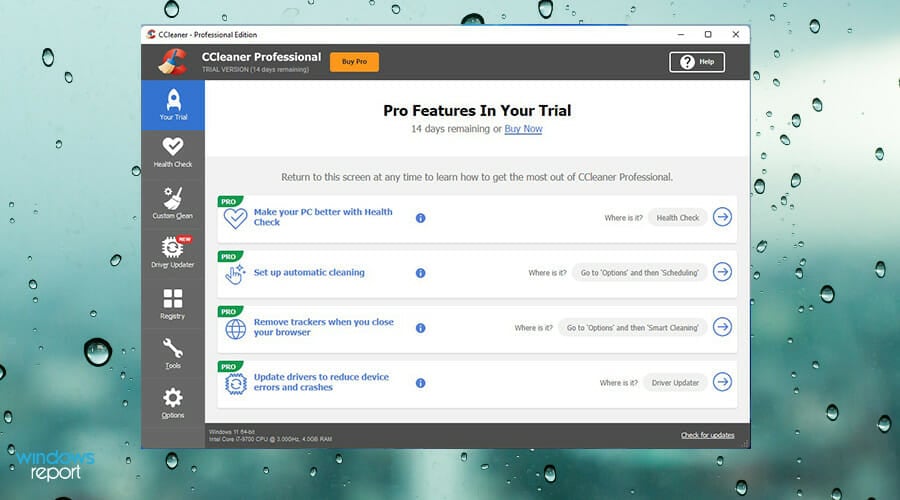Click the CCleaner logo in header
Image resolution: width=900 pixels, height=500 pixels.
tap(173, 62)
